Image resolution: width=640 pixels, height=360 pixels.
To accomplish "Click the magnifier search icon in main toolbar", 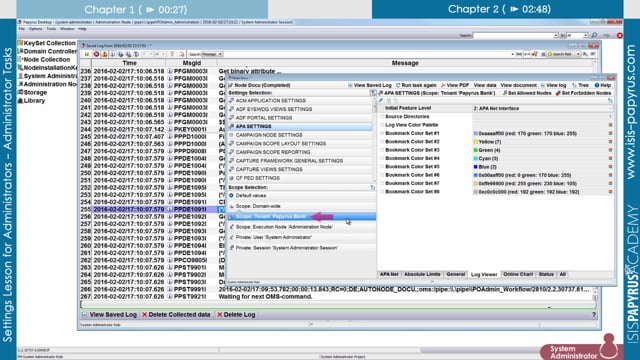I will pyautogui.click(x=594, y=36).
